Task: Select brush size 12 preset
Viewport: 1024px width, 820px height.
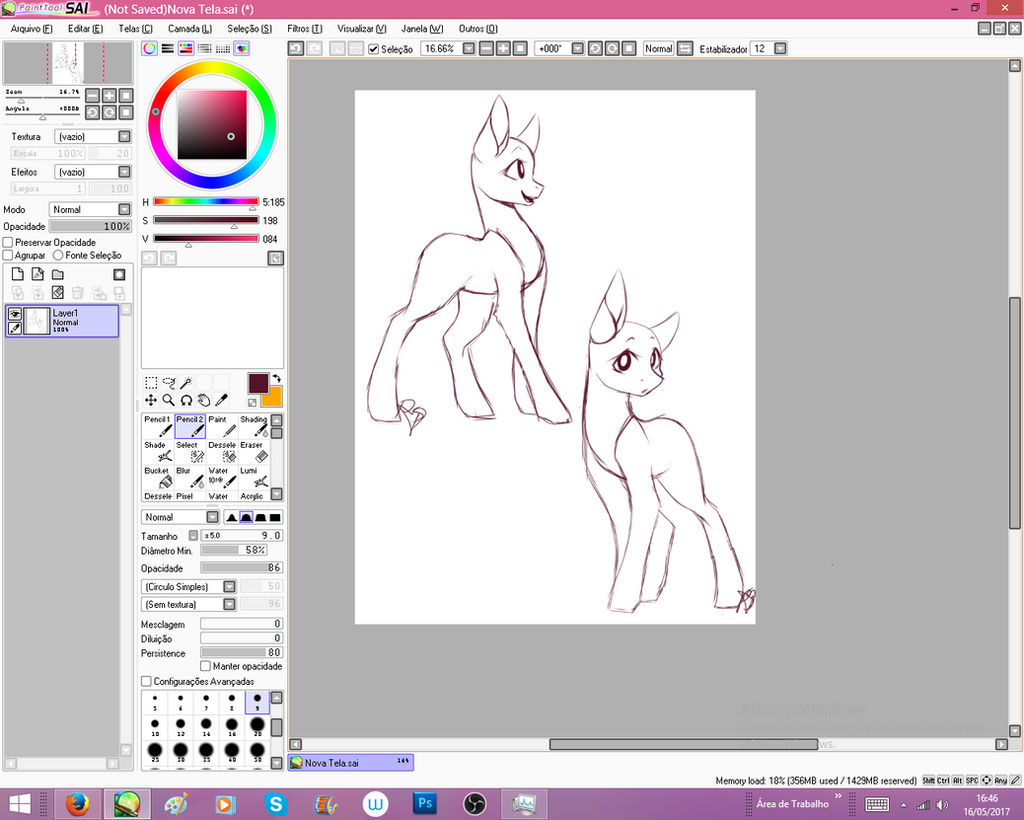Action: [181, 725]
